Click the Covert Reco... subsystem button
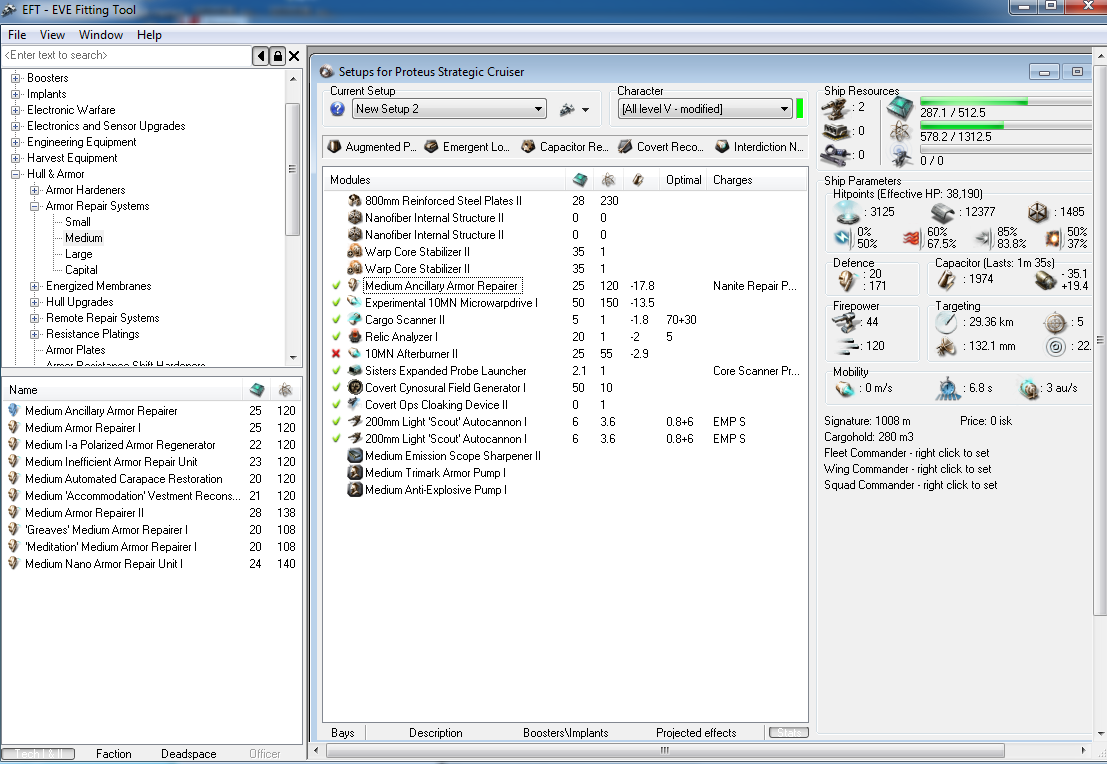 coord(662,147)
